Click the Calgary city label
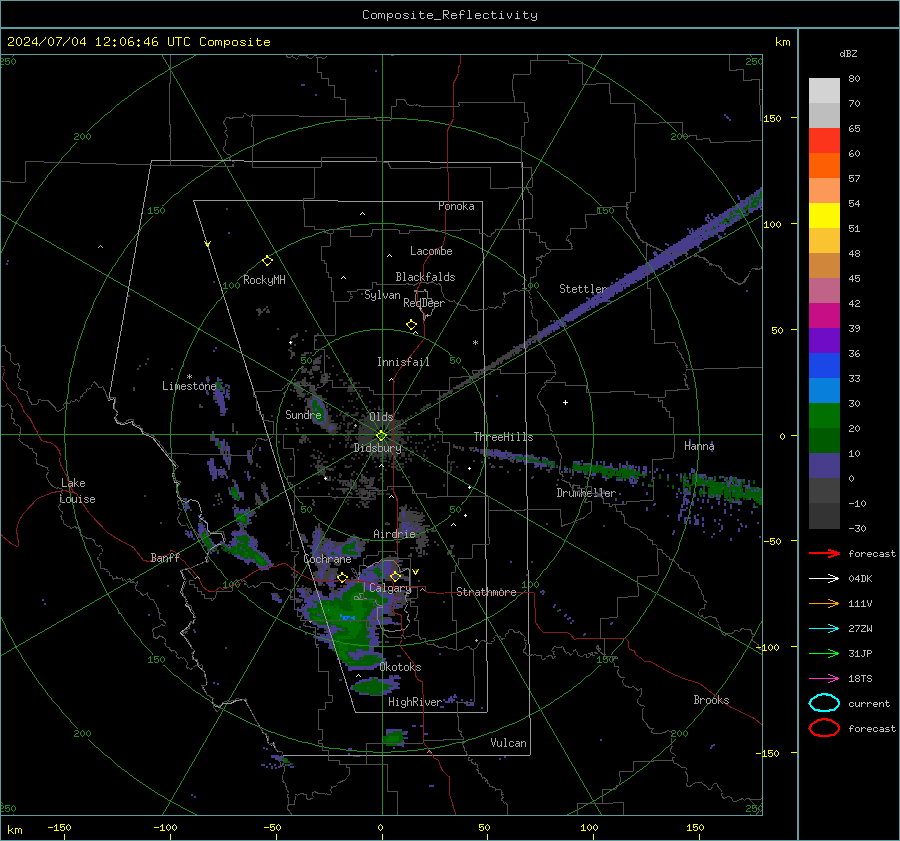Image resolution: width=900 pixels, height=841 pixels. (x=390, y=588)
